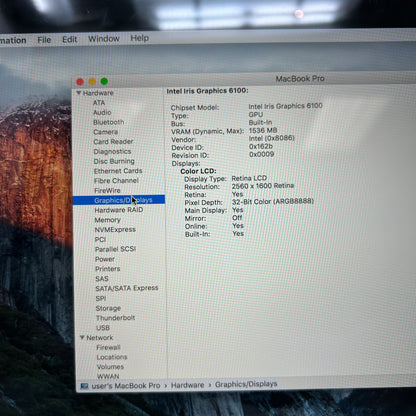The width and height of the screenshot is (416, 416).
Task: Select Bluetooth in the sidebar
Action: (x=109, y=122)
